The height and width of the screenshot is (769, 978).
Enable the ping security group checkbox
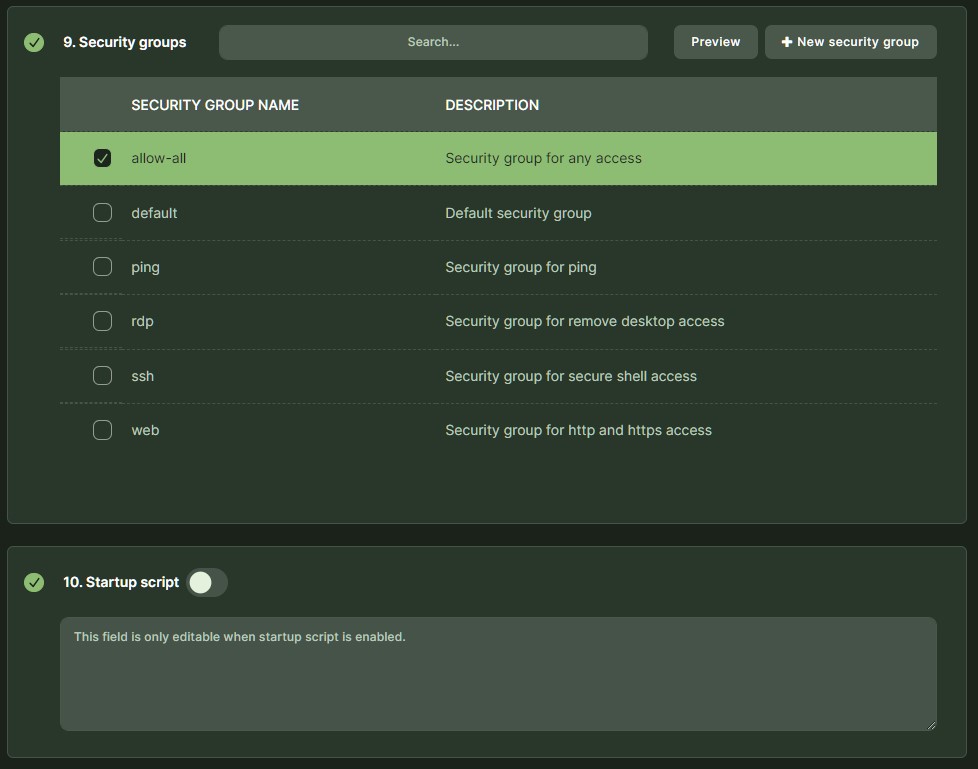(x=102, y=267)
